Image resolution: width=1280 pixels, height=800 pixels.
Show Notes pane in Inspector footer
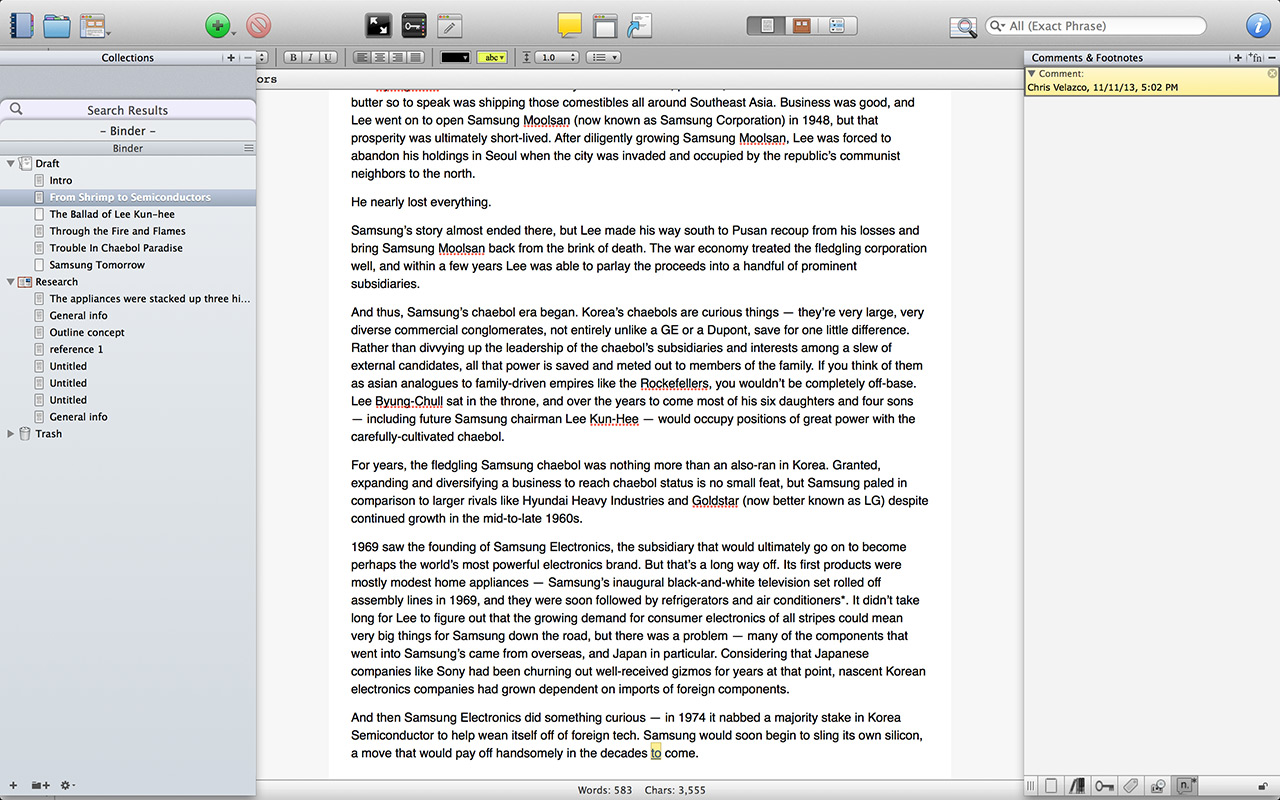(x=1052, y=786)
